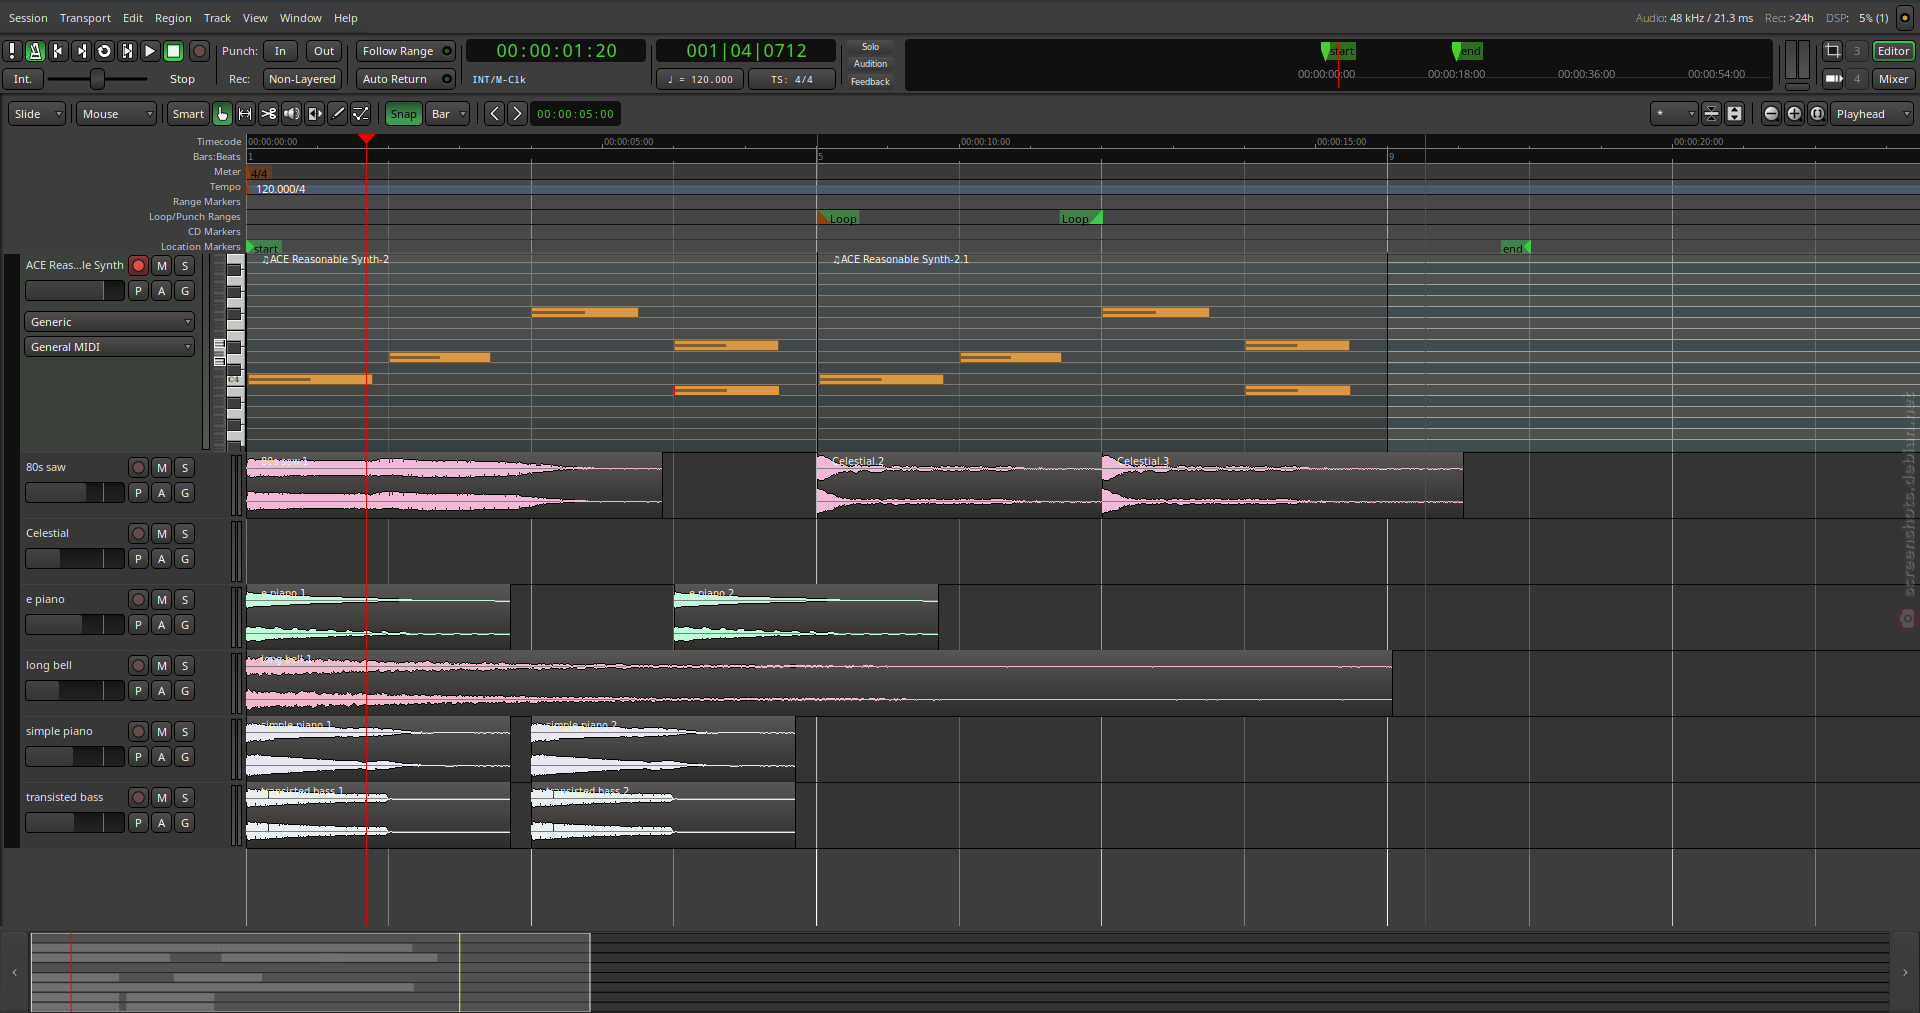This screenshot has height=1013, width=1920.
Task: Click the play range/selection button
Action: [x=127, y=51]
